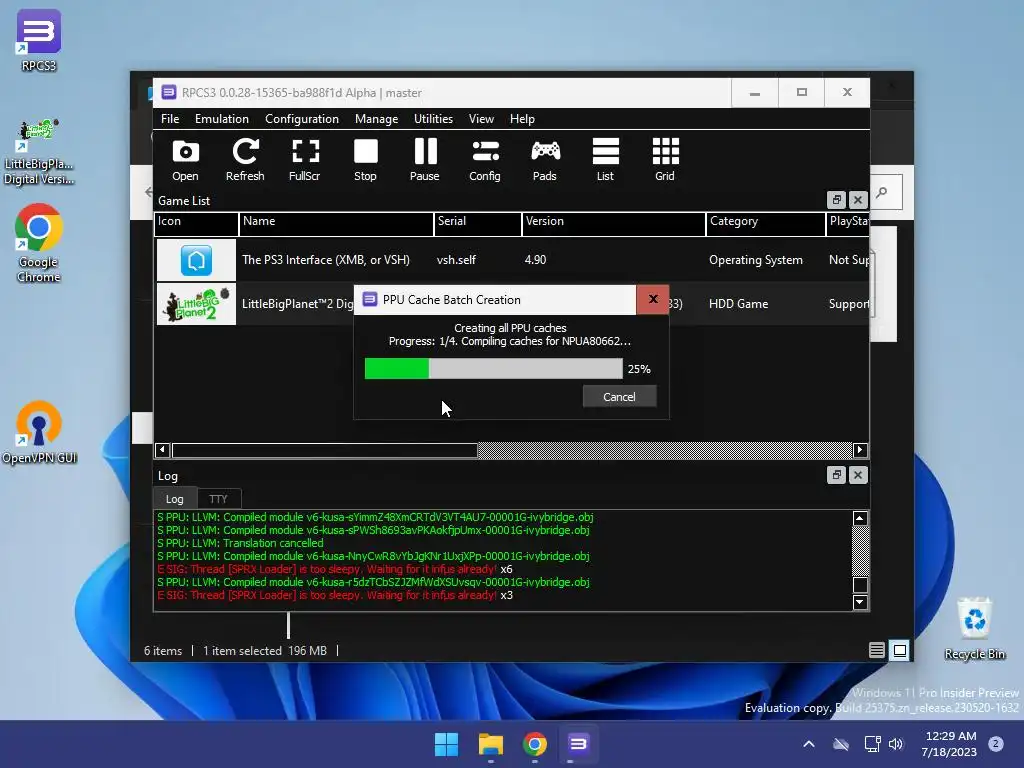Open the File menu
Viewport: 1024px width, 768px height.
point(170,119)
